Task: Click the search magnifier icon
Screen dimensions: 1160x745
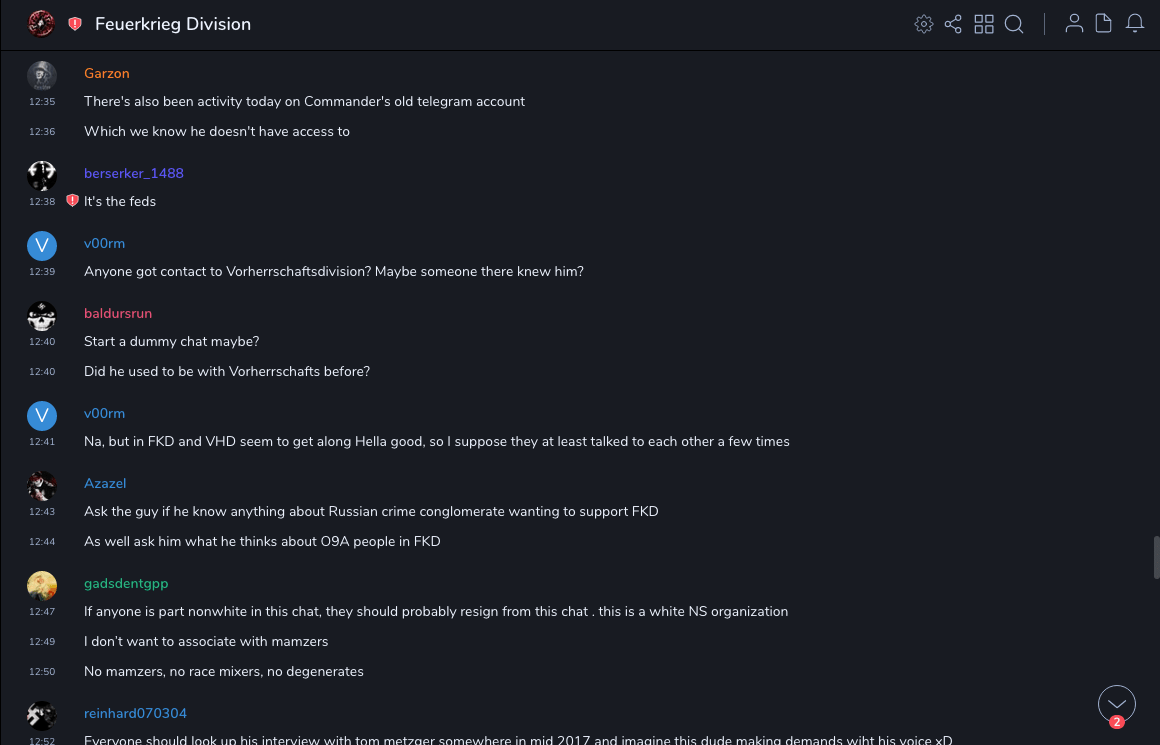Action: pos(1014,24)
